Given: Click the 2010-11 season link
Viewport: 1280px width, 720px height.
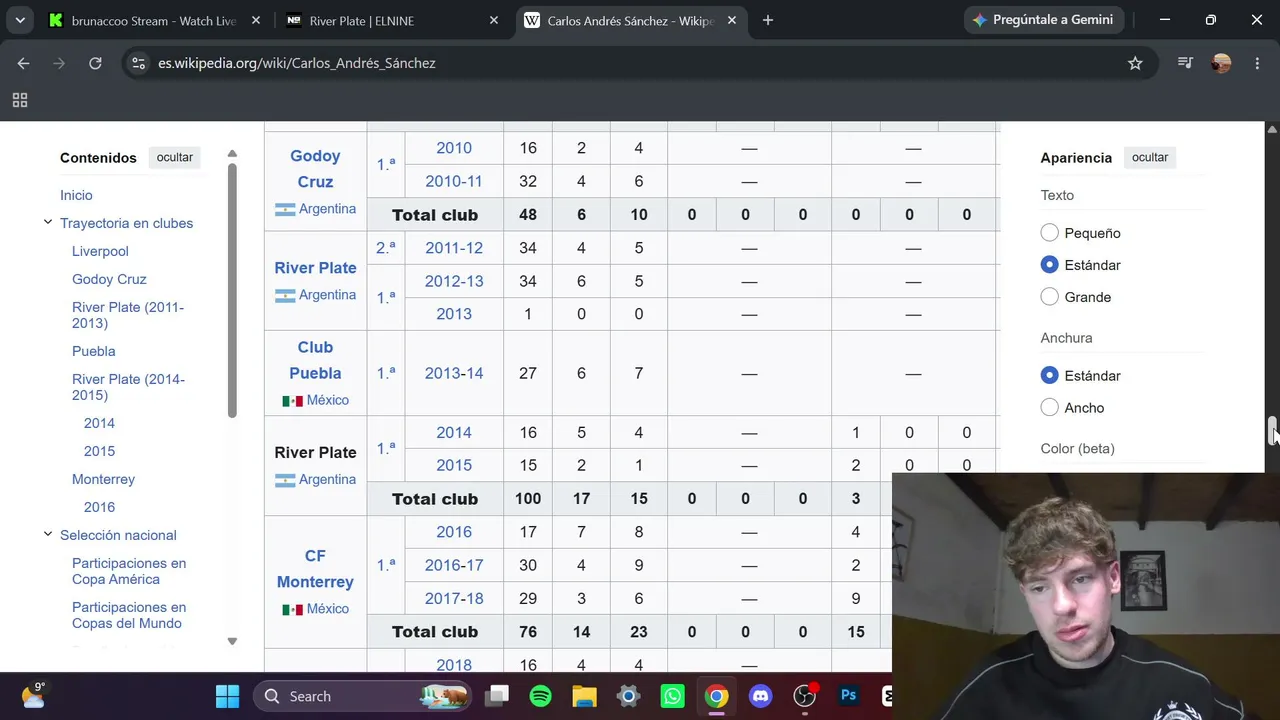Looking at the screenshot, I should (x=454, y=181).
